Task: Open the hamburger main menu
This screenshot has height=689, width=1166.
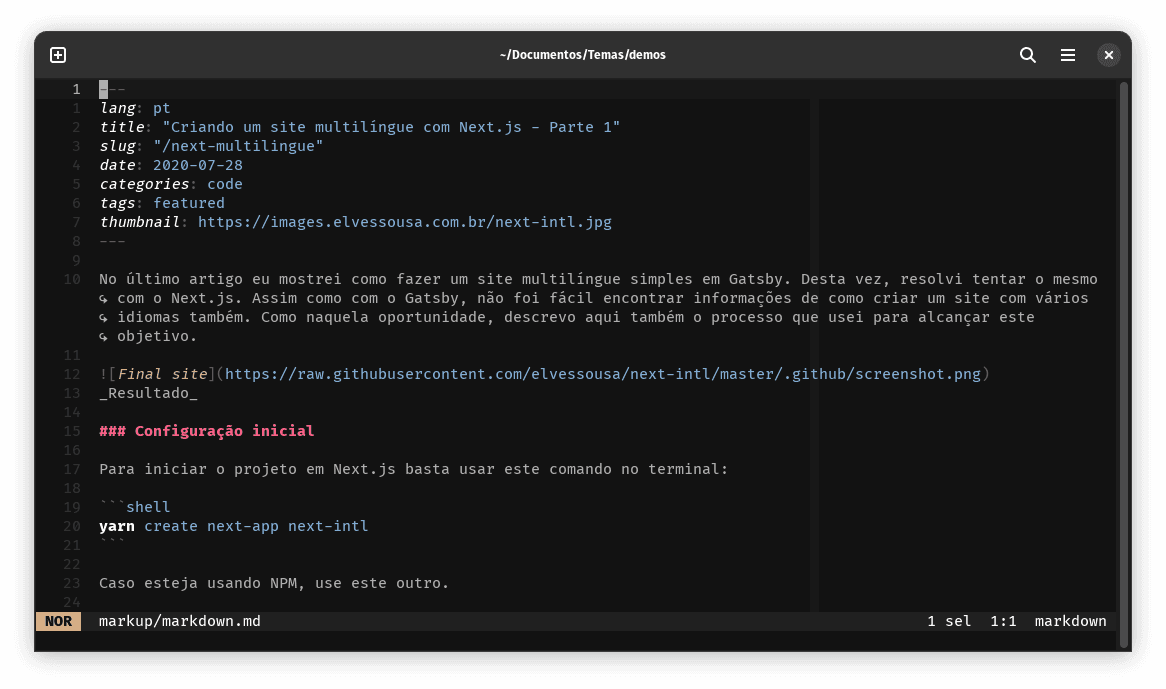Action: tap(1068, 55)
